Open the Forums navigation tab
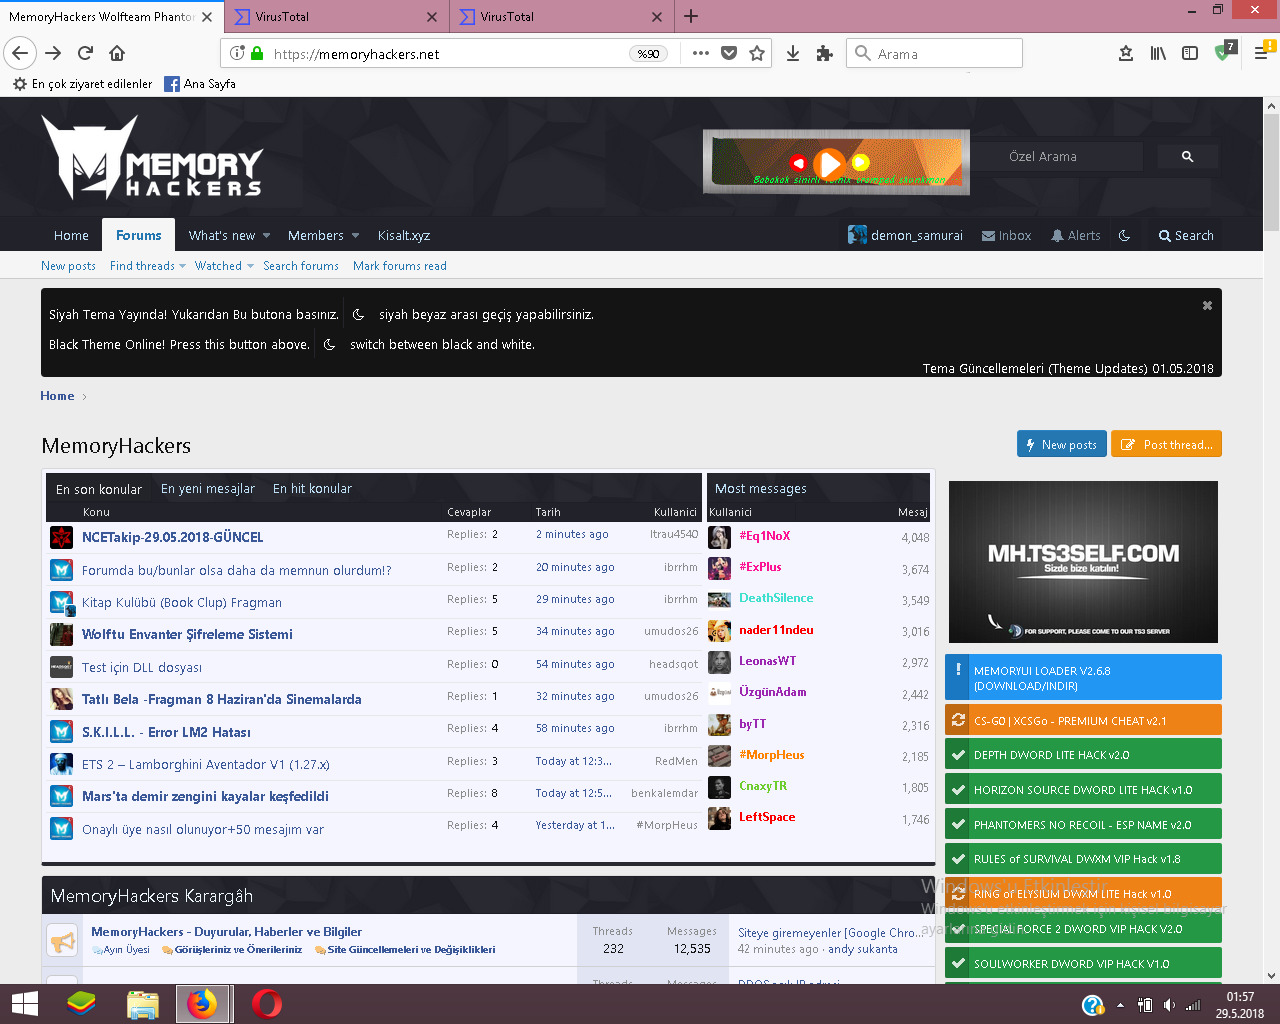The width and height of the screenshot is (1280, 1024). [139, 236]
